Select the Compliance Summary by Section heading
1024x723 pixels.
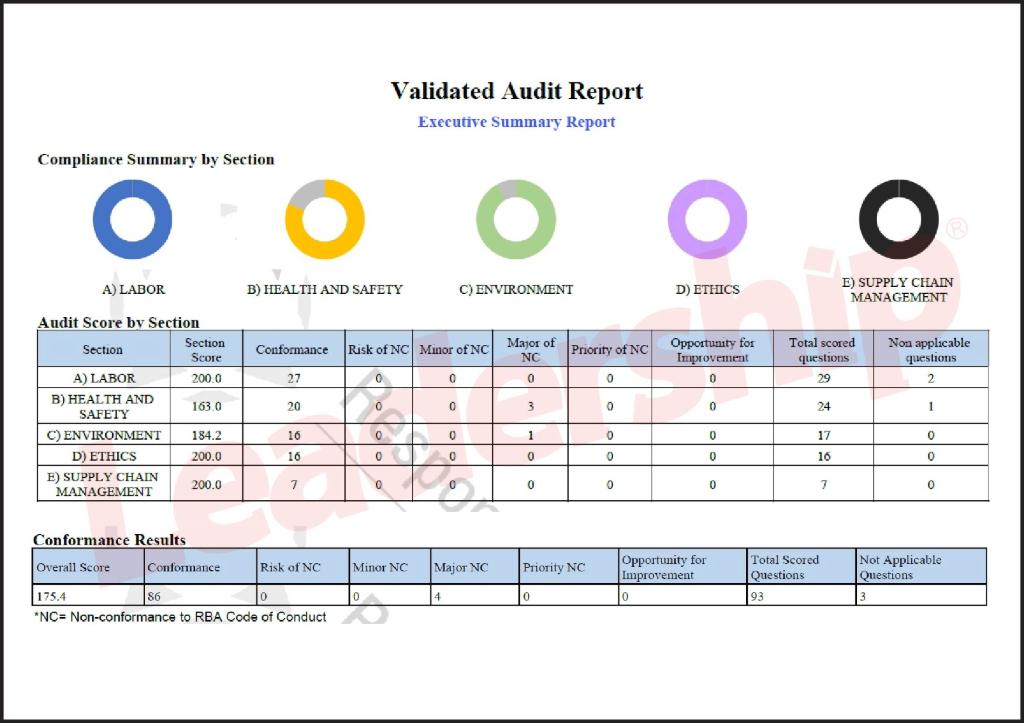coord(156,159)
